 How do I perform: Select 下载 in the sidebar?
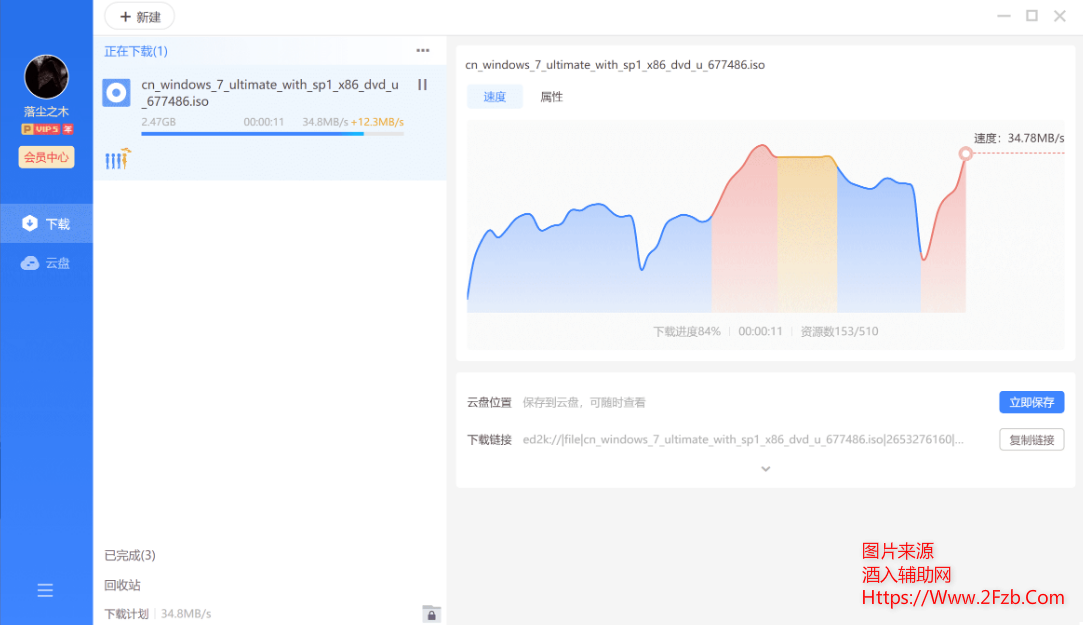(46, 223)
